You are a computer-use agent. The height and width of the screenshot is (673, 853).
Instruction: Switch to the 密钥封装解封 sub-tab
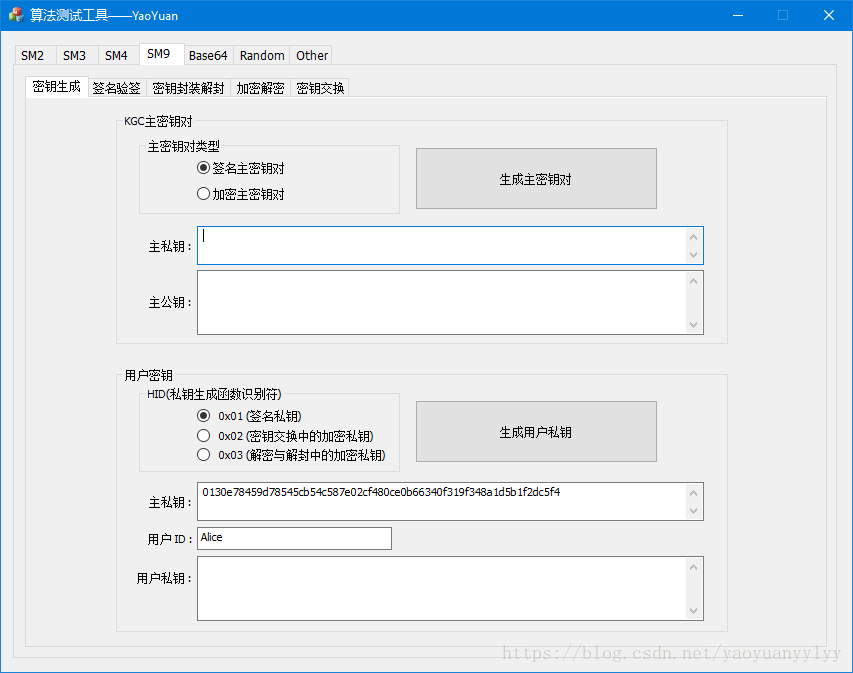coord(188,88)
